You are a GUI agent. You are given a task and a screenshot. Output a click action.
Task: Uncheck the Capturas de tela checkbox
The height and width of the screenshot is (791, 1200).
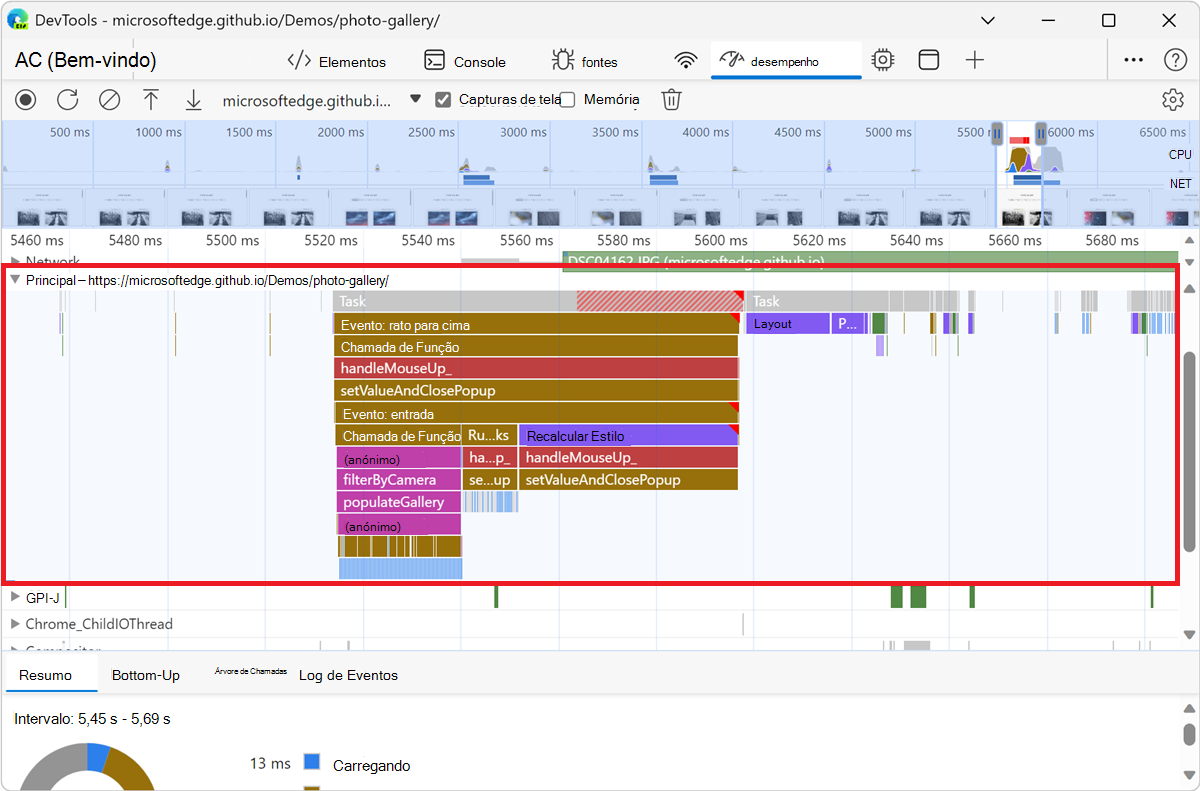(x=444, y=100)
